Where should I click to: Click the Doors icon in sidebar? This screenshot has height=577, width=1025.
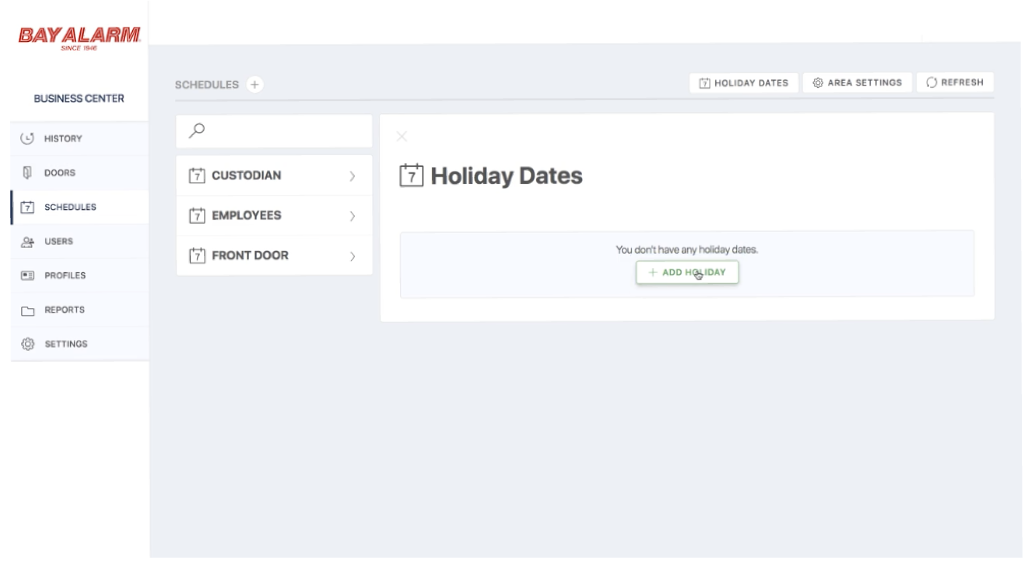[27, 173]
